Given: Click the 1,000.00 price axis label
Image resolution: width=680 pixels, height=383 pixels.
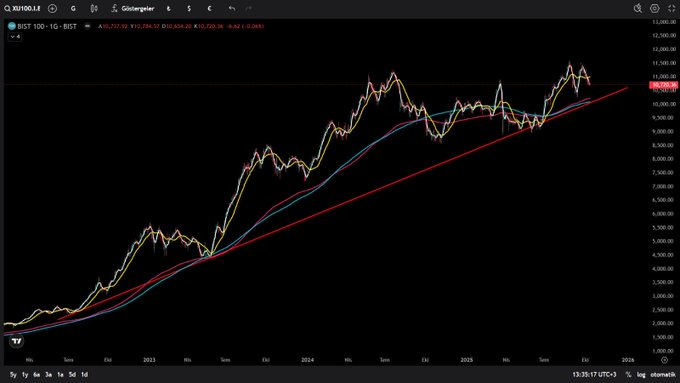Looking at the screenshot, I should point(664,351).
